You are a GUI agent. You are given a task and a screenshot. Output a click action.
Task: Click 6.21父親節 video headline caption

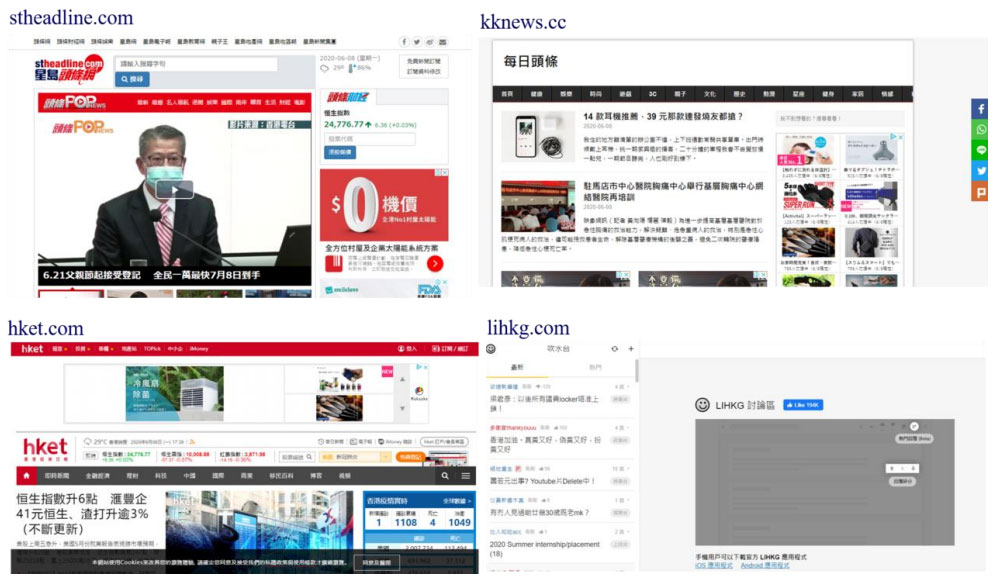pos(151,275)
